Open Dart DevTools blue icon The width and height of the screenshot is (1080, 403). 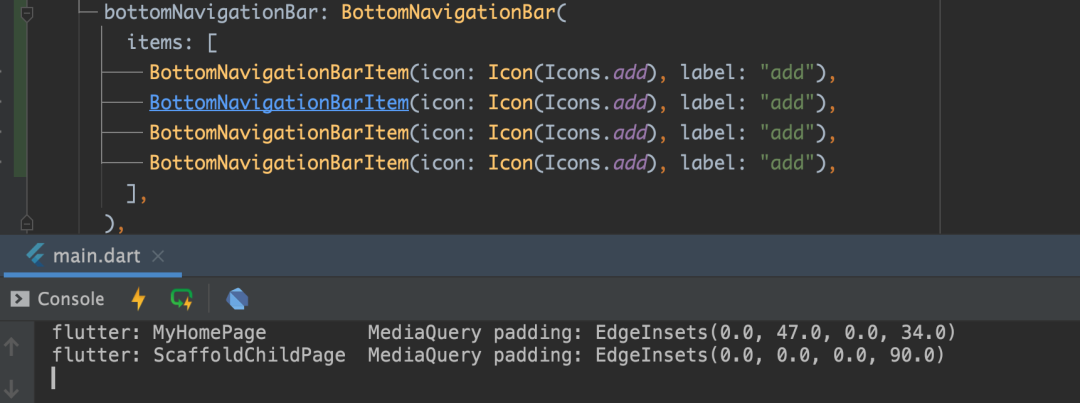(237, 299)
